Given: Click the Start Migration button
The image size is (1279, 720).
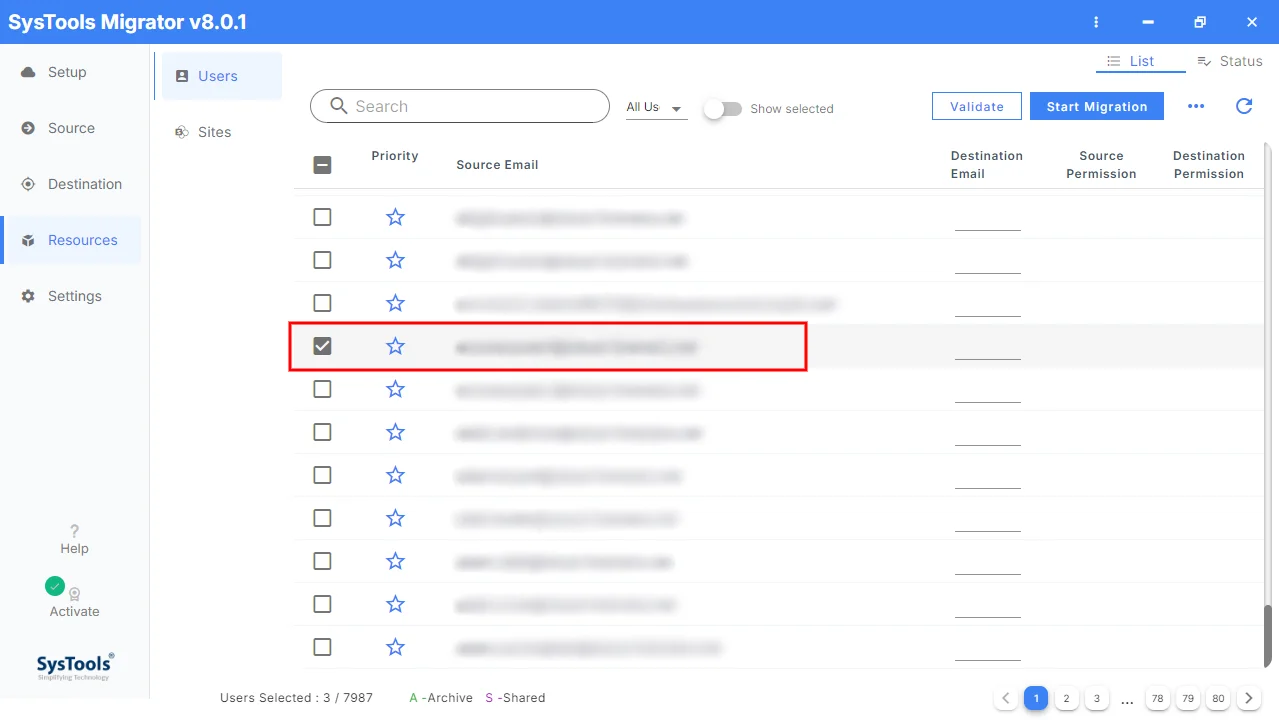Looking at the screenshot, I should [x=1097, y=106].
